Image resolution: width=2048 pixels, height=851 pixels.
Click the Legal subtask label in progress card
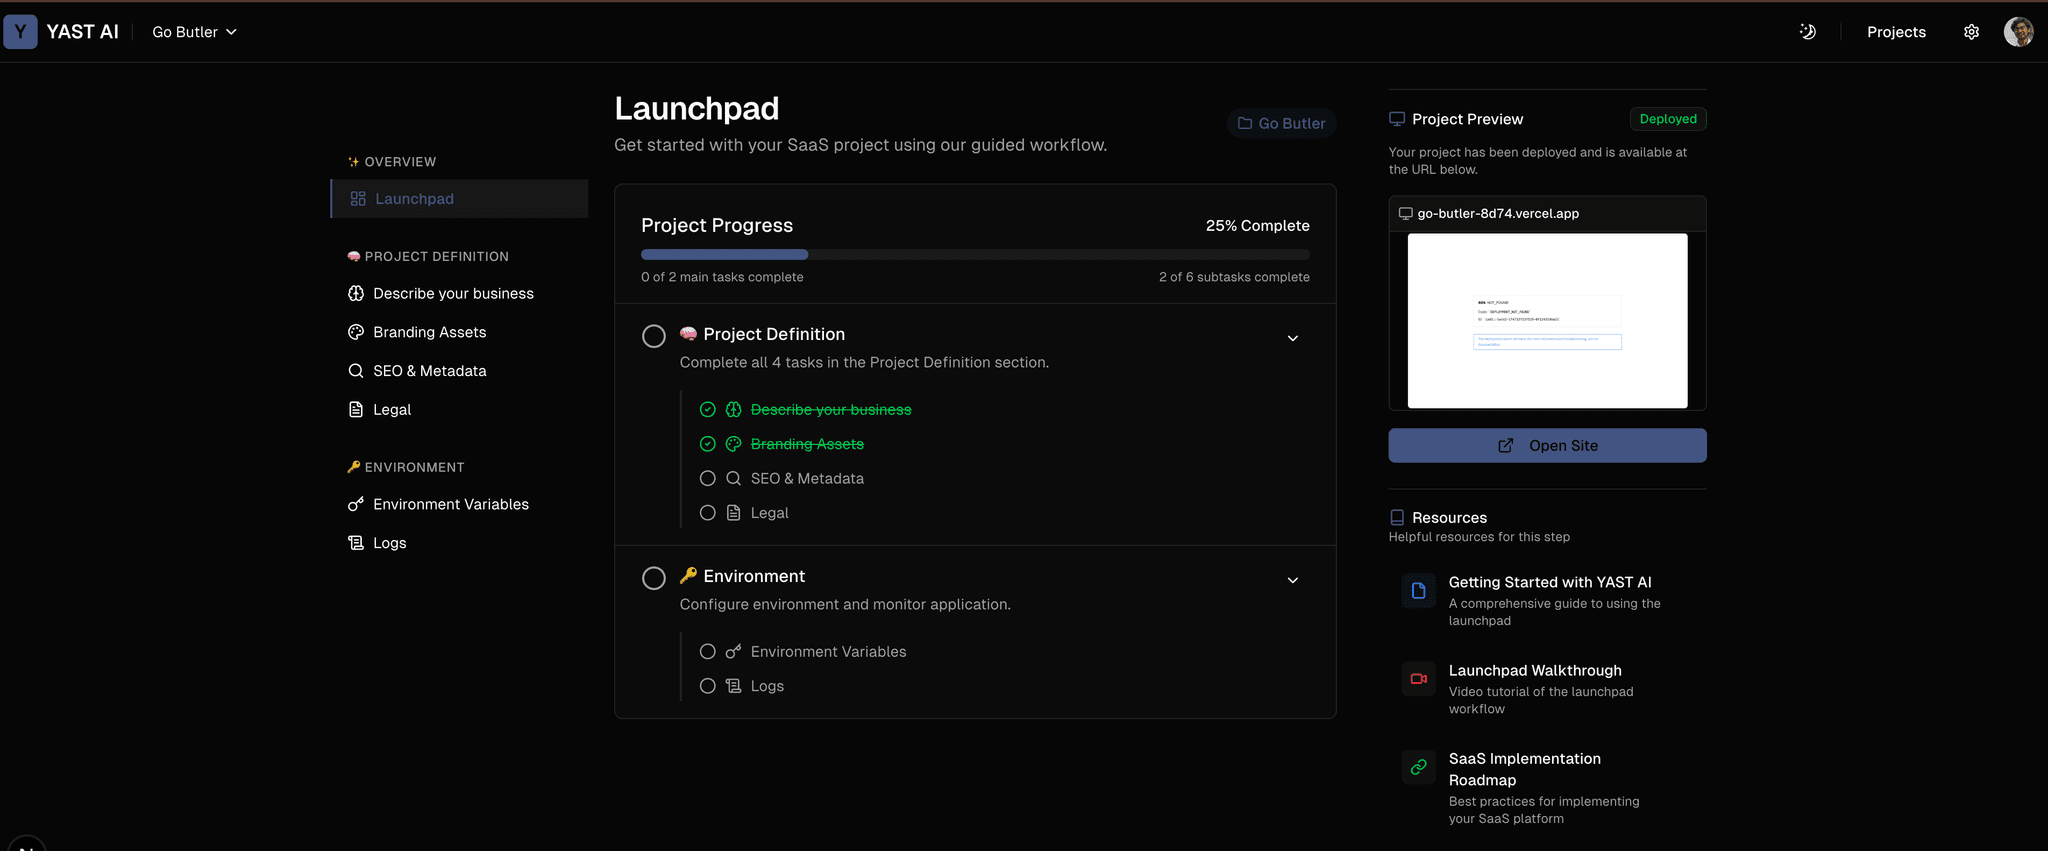769,513
